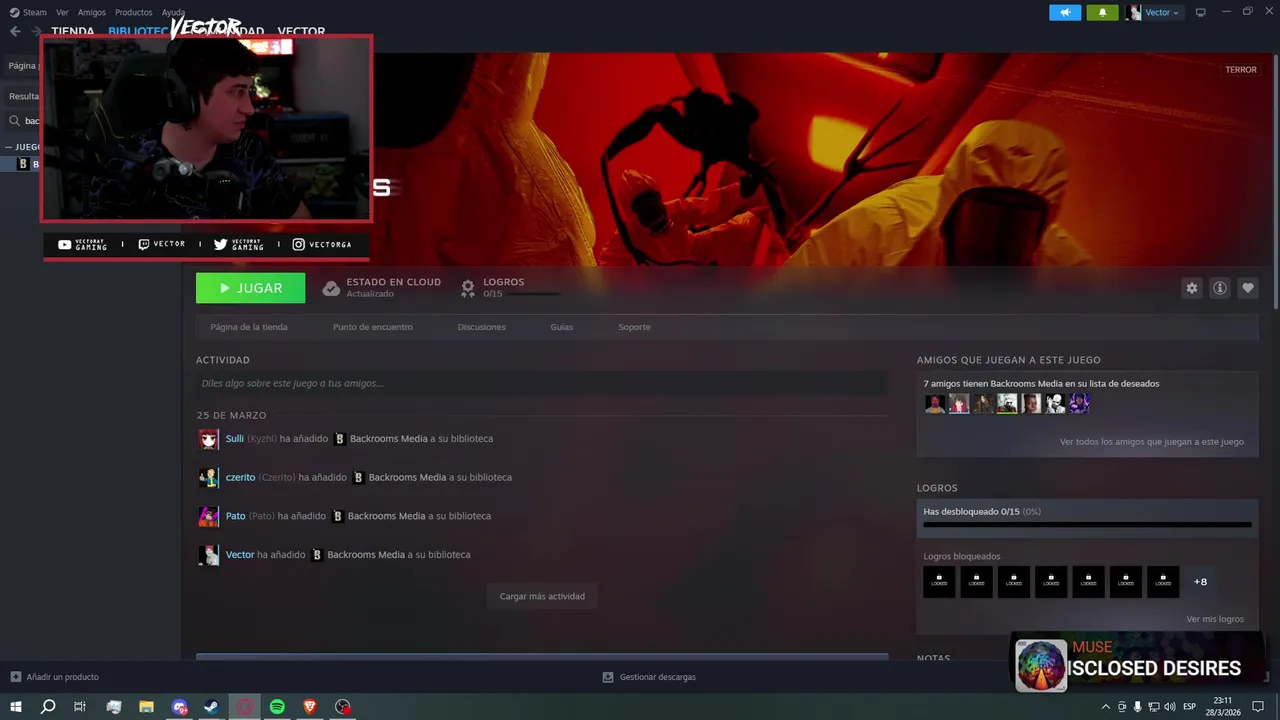Expand the Vector account dropdown
1280x720 pixels.
click(1153, 12)
